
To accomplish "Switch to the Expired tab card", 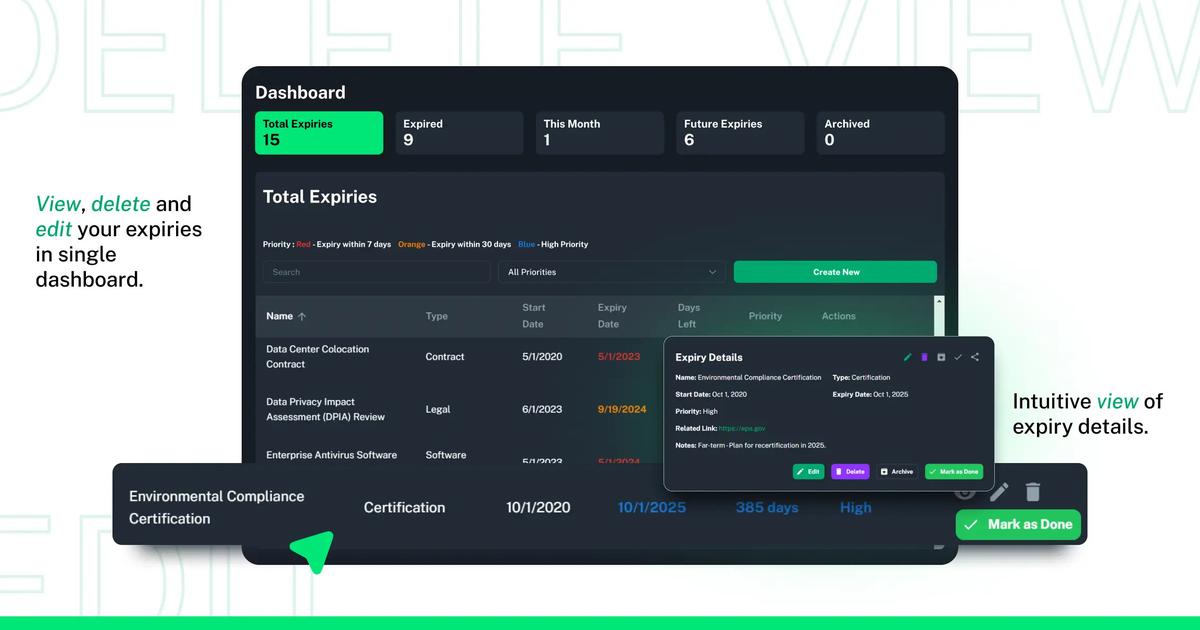I will [x=459, y=133].
